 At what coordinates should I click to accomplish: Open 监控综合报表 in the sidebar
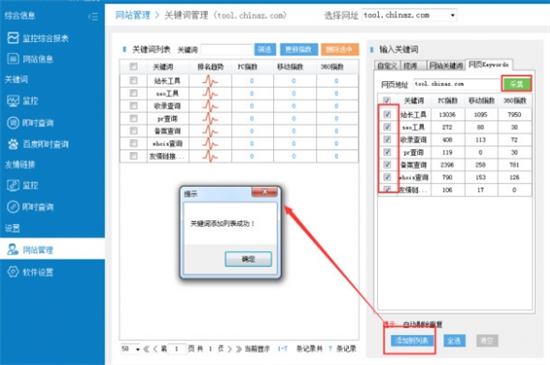[38, 38]
